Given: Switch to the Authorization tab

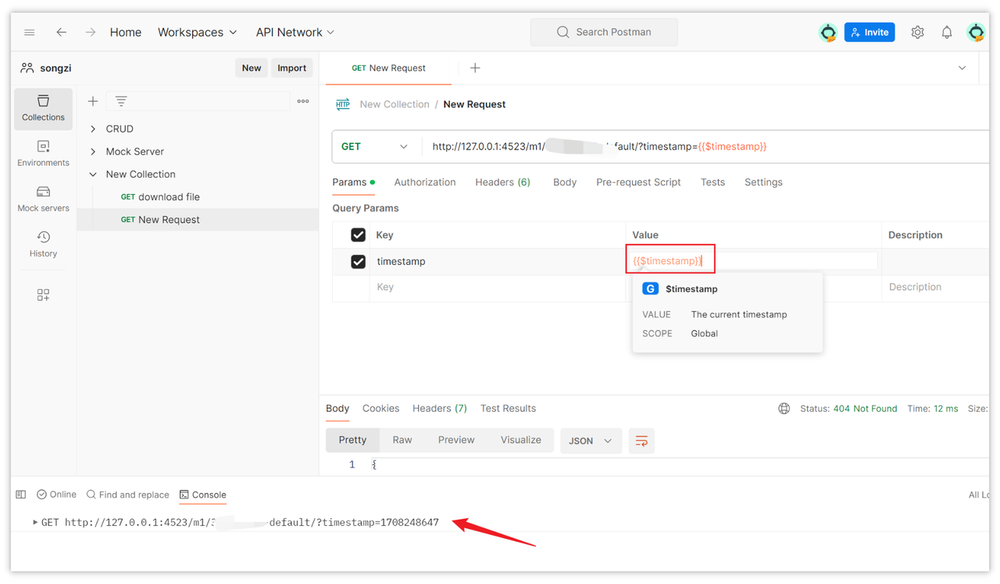Looking at the screenshot, I should point(424,182).
